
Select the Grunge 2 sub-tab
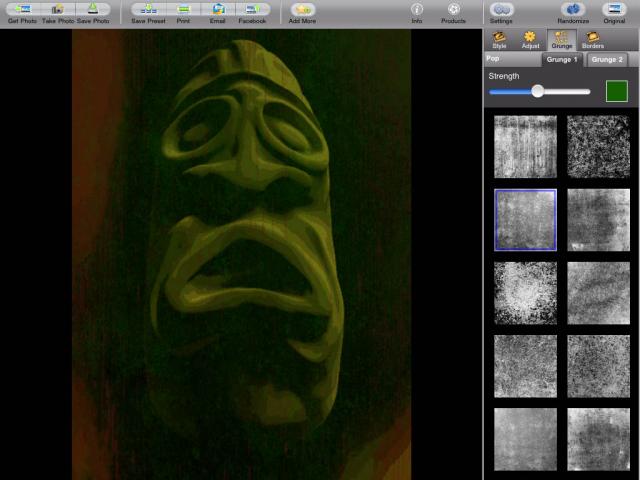[605, 60]
